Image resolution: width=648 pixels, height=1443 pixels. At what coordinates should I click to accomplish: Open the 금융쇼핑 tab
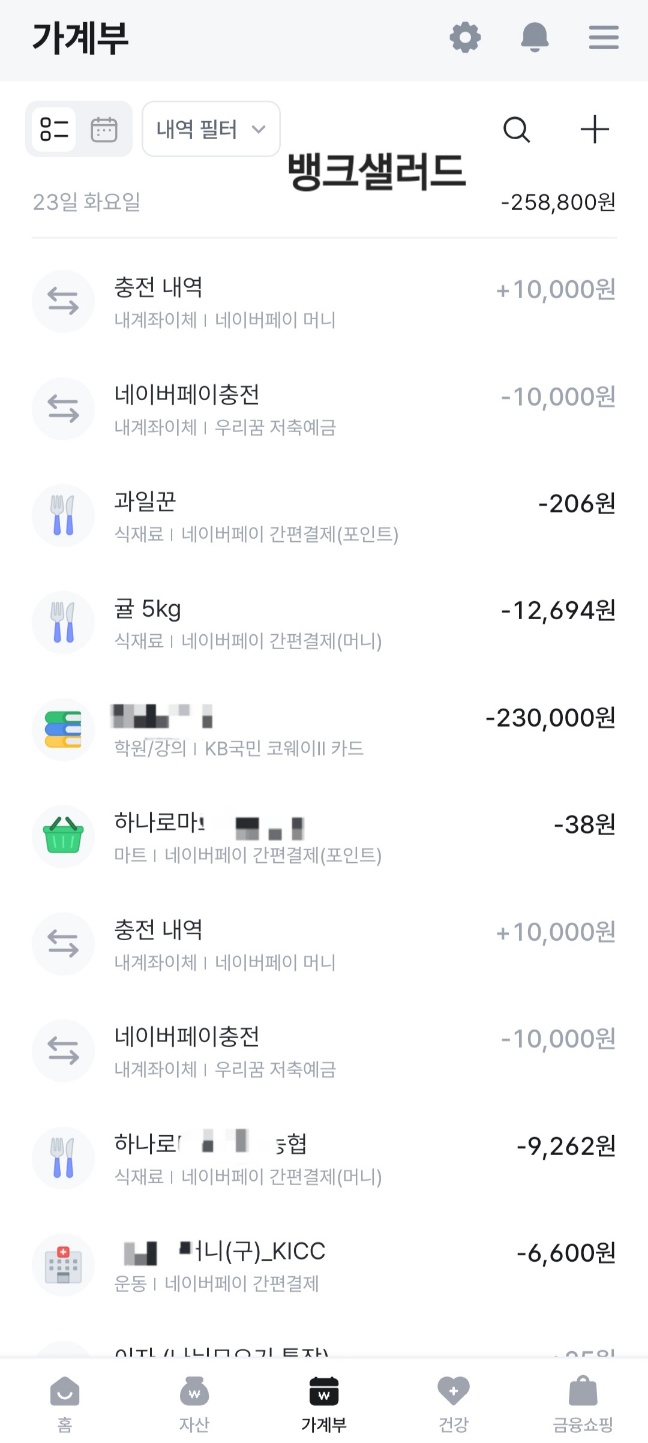pyautogui.click(x=583, y=1400)
